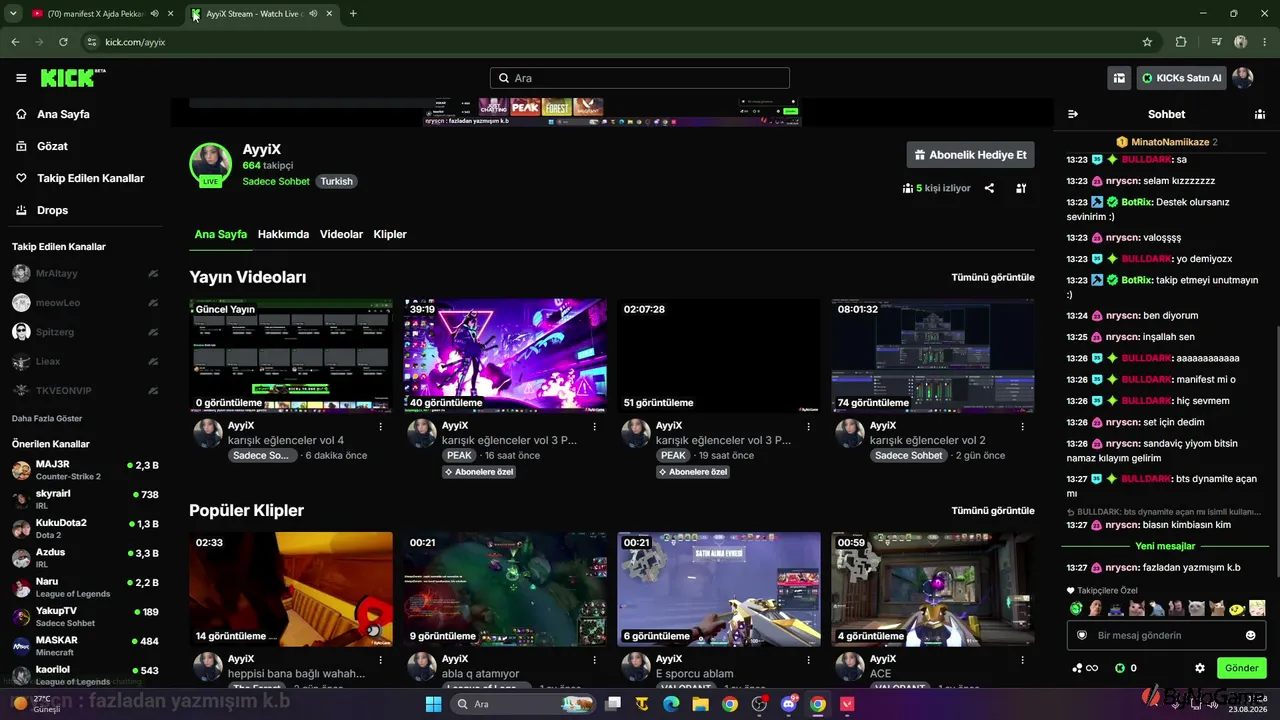The height and width of the screenshot is (720, 1280).
Task: Open the Windows Start menu
Action: (433, 704)
